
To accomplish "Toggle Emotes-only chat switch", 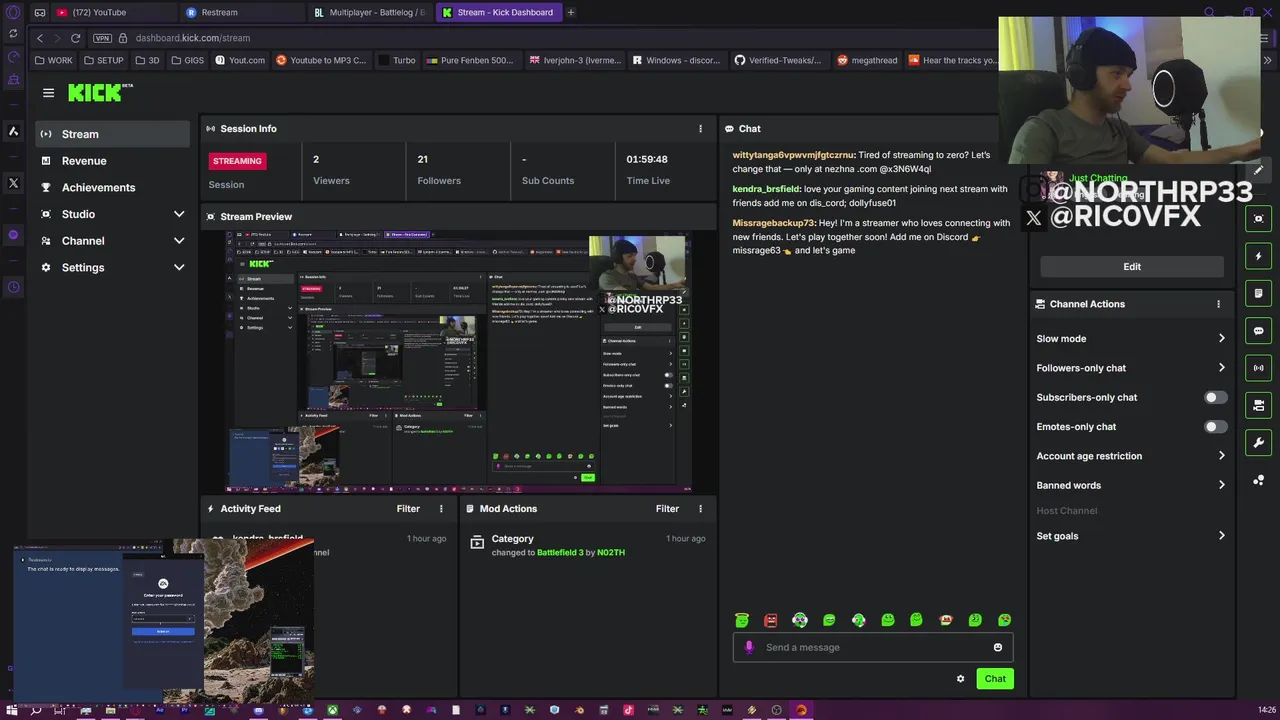I will (x=1215, y=427).
